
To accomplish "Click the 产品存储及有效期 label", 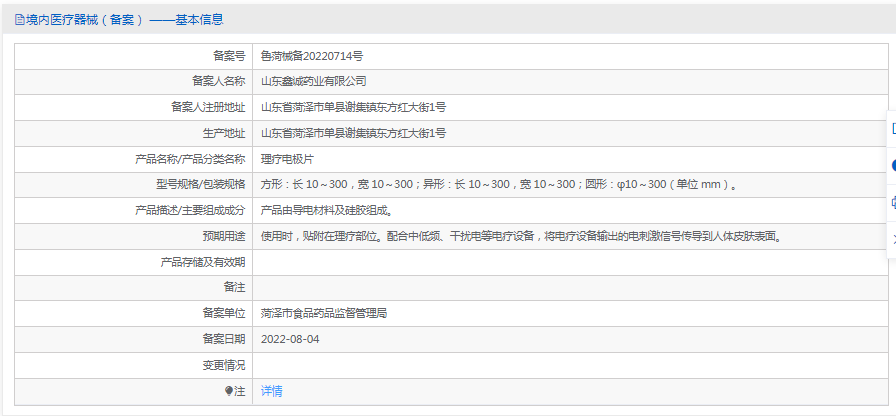I will point(203,262).
